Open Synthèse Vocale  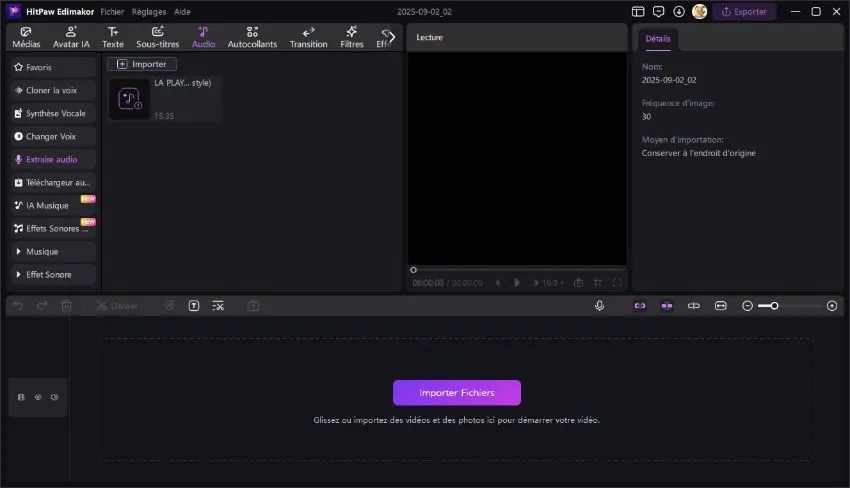[x=53, y=113]
